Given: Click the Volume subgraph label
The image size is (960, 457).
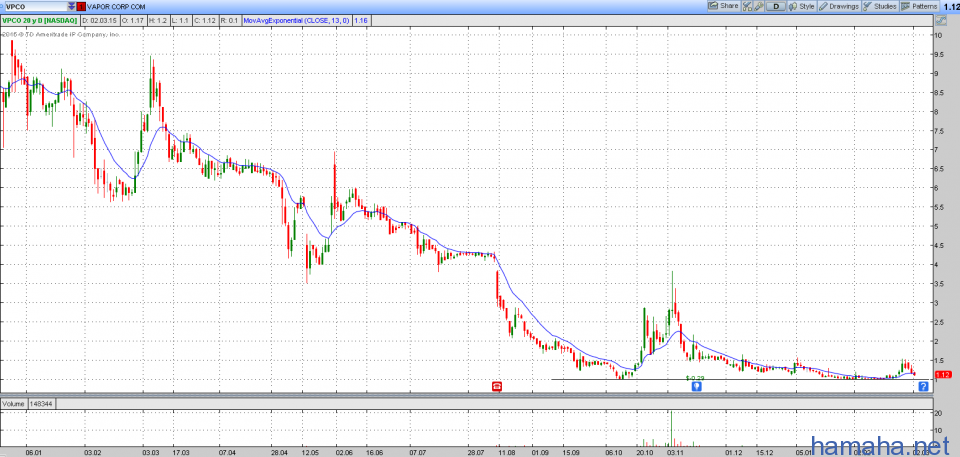Looking at the screenshot, I should tap(13, 403).
